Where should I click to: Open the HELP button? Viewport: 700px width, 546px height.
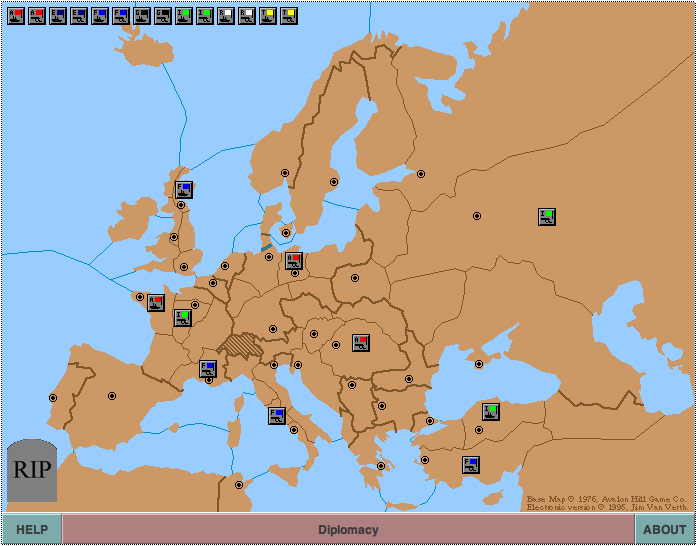pyautogui.click(x=32, y=529)
